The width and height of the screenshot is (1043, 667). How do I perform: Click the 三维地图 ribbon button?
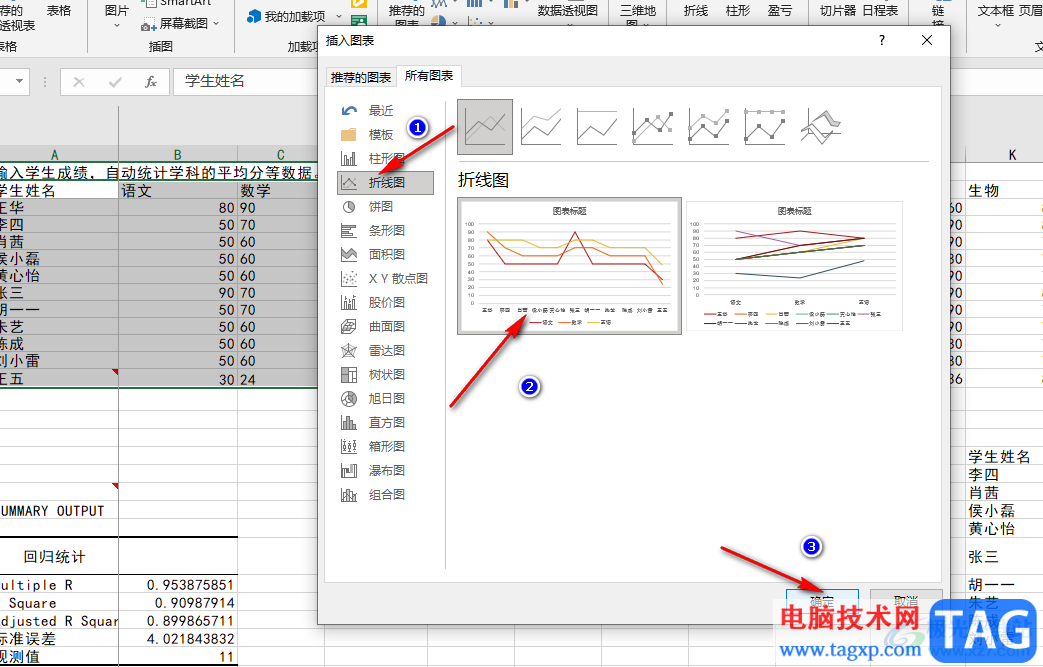point(638,15)
